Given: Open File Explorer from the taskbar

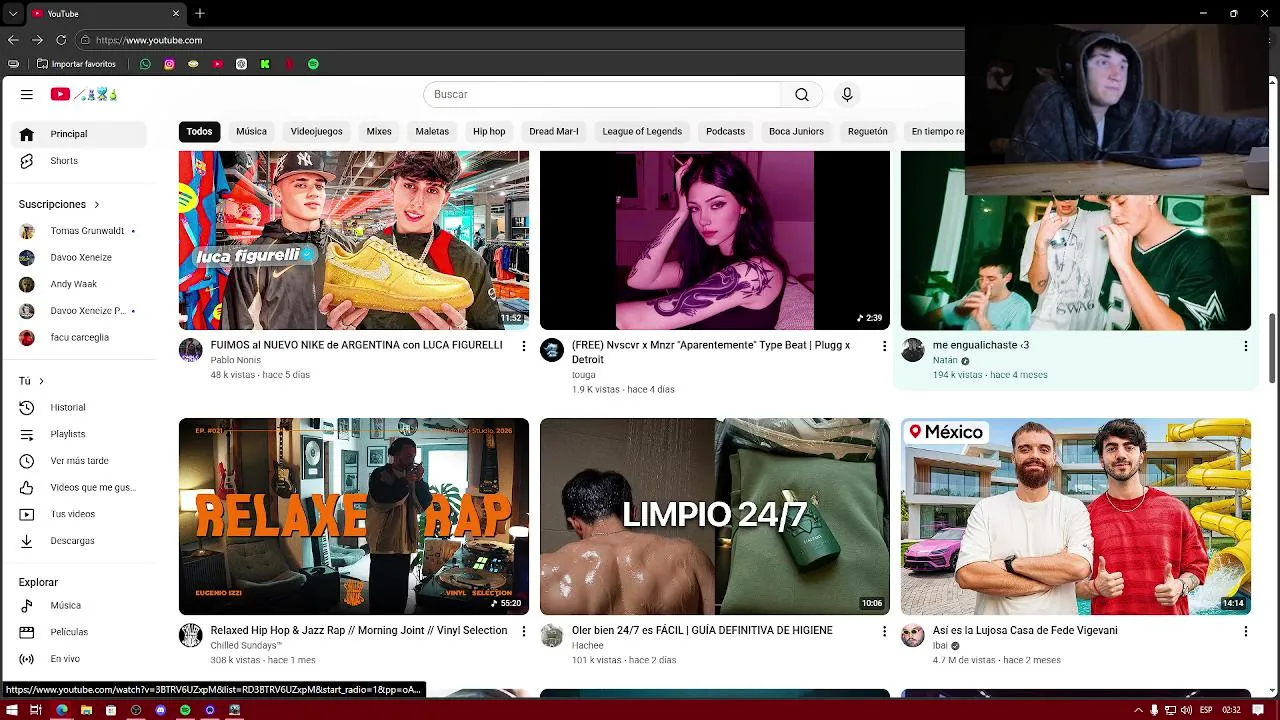Looking at the screenshot, I should [86, 710].
